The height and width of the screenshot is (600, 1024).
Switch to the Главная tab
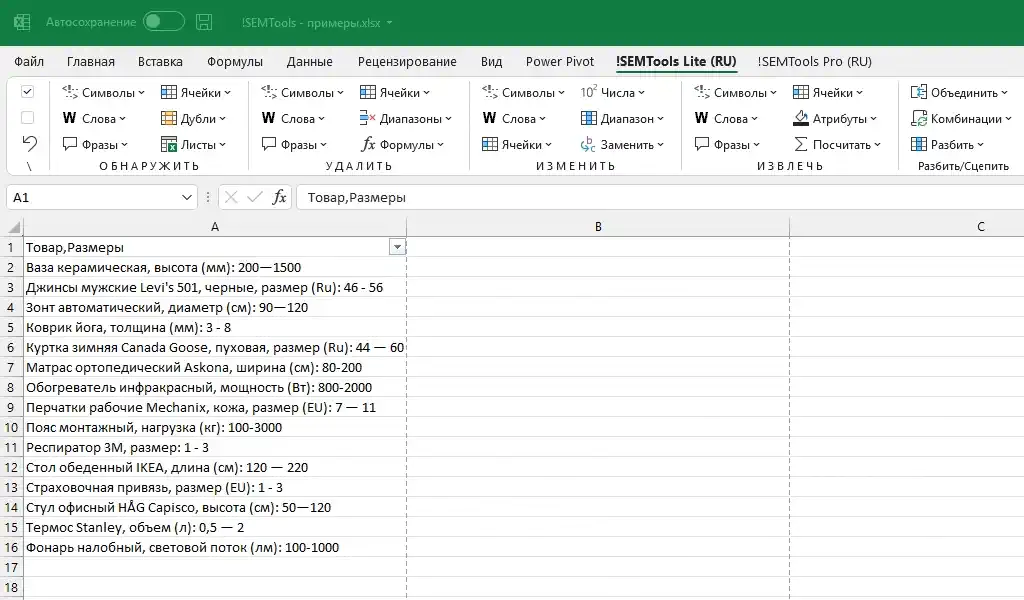pos(91,61)
